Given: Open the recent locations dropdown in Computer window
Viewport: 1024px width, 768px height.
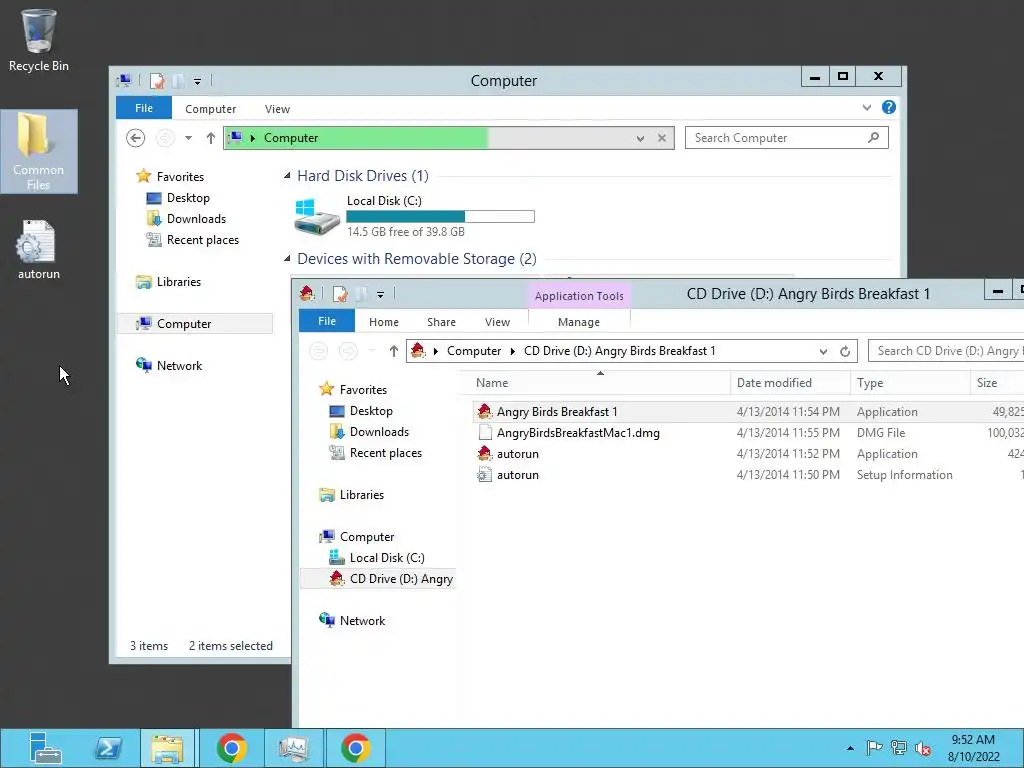Looking at the screenshot, I should 188,138.
